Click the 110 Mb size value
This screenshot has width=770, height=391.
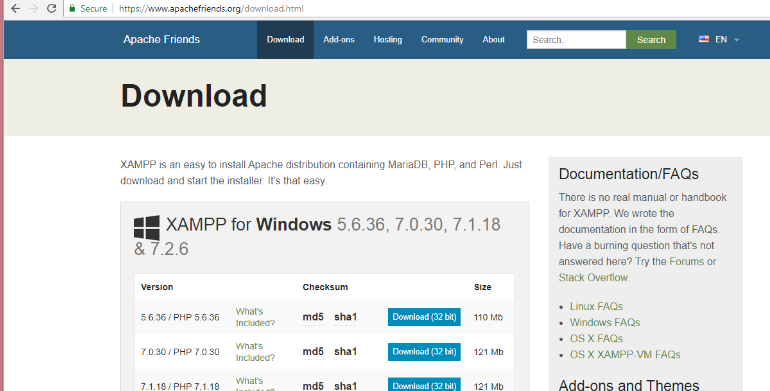[x=488, y=317]
